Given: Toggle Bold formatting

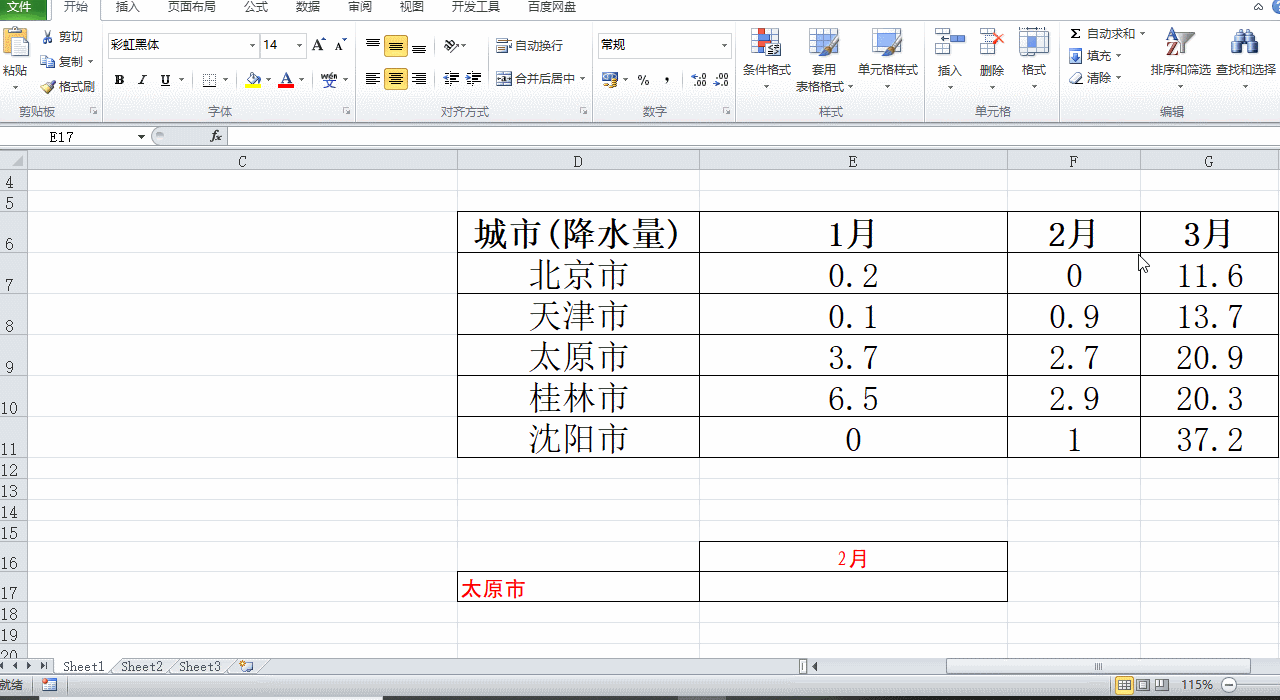Looking at the screenshot, I should tap(120, 80).
